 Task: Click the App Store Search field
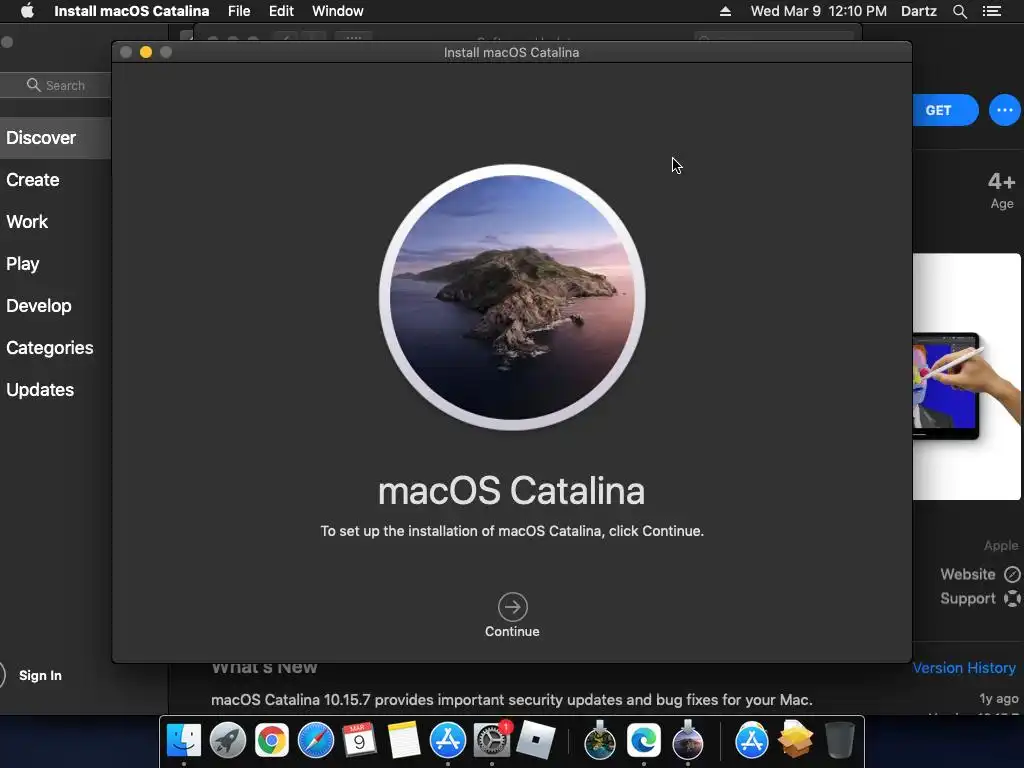tap(56, 85)
